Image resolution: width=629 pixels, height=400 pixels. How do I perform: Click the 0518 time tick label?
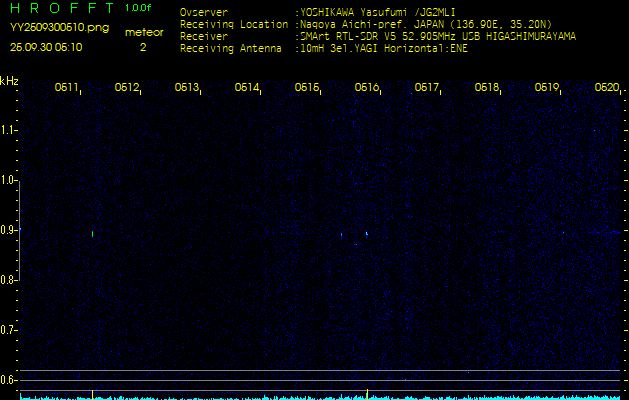[x=487, y=87]
